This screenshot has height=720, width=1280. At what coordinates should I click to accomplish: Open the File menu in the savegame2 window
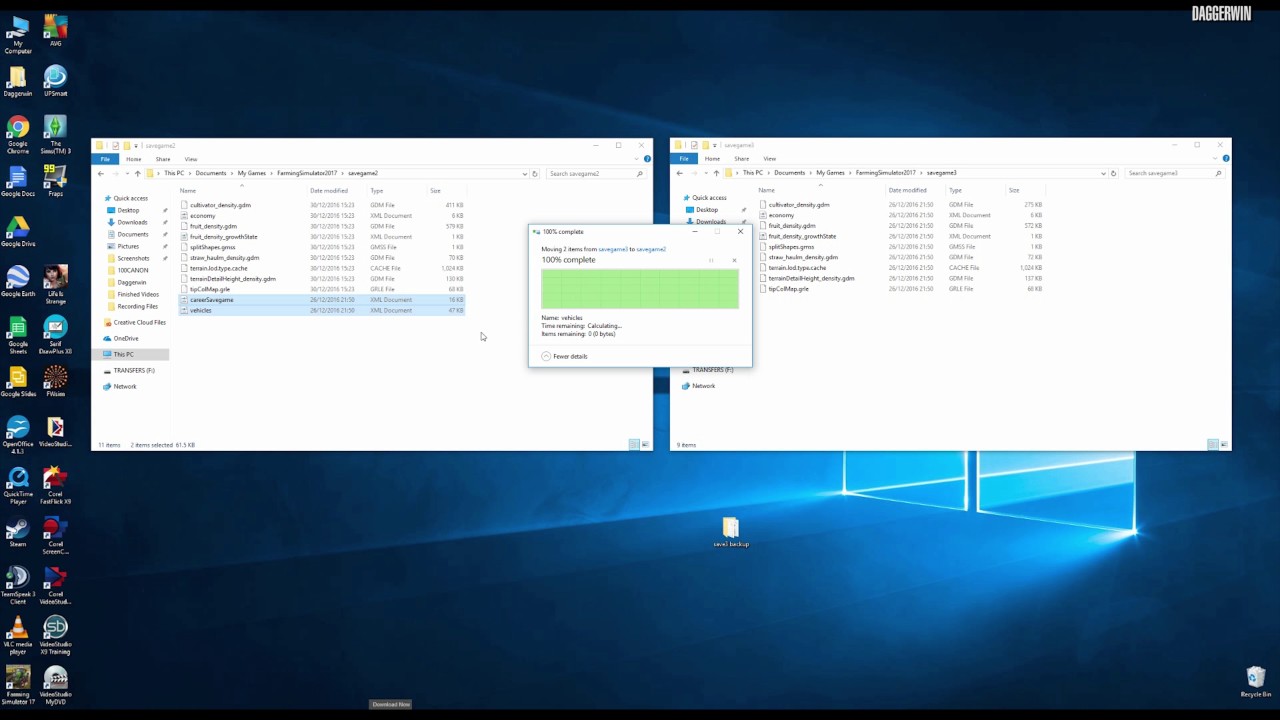click(x=105, y=159)
